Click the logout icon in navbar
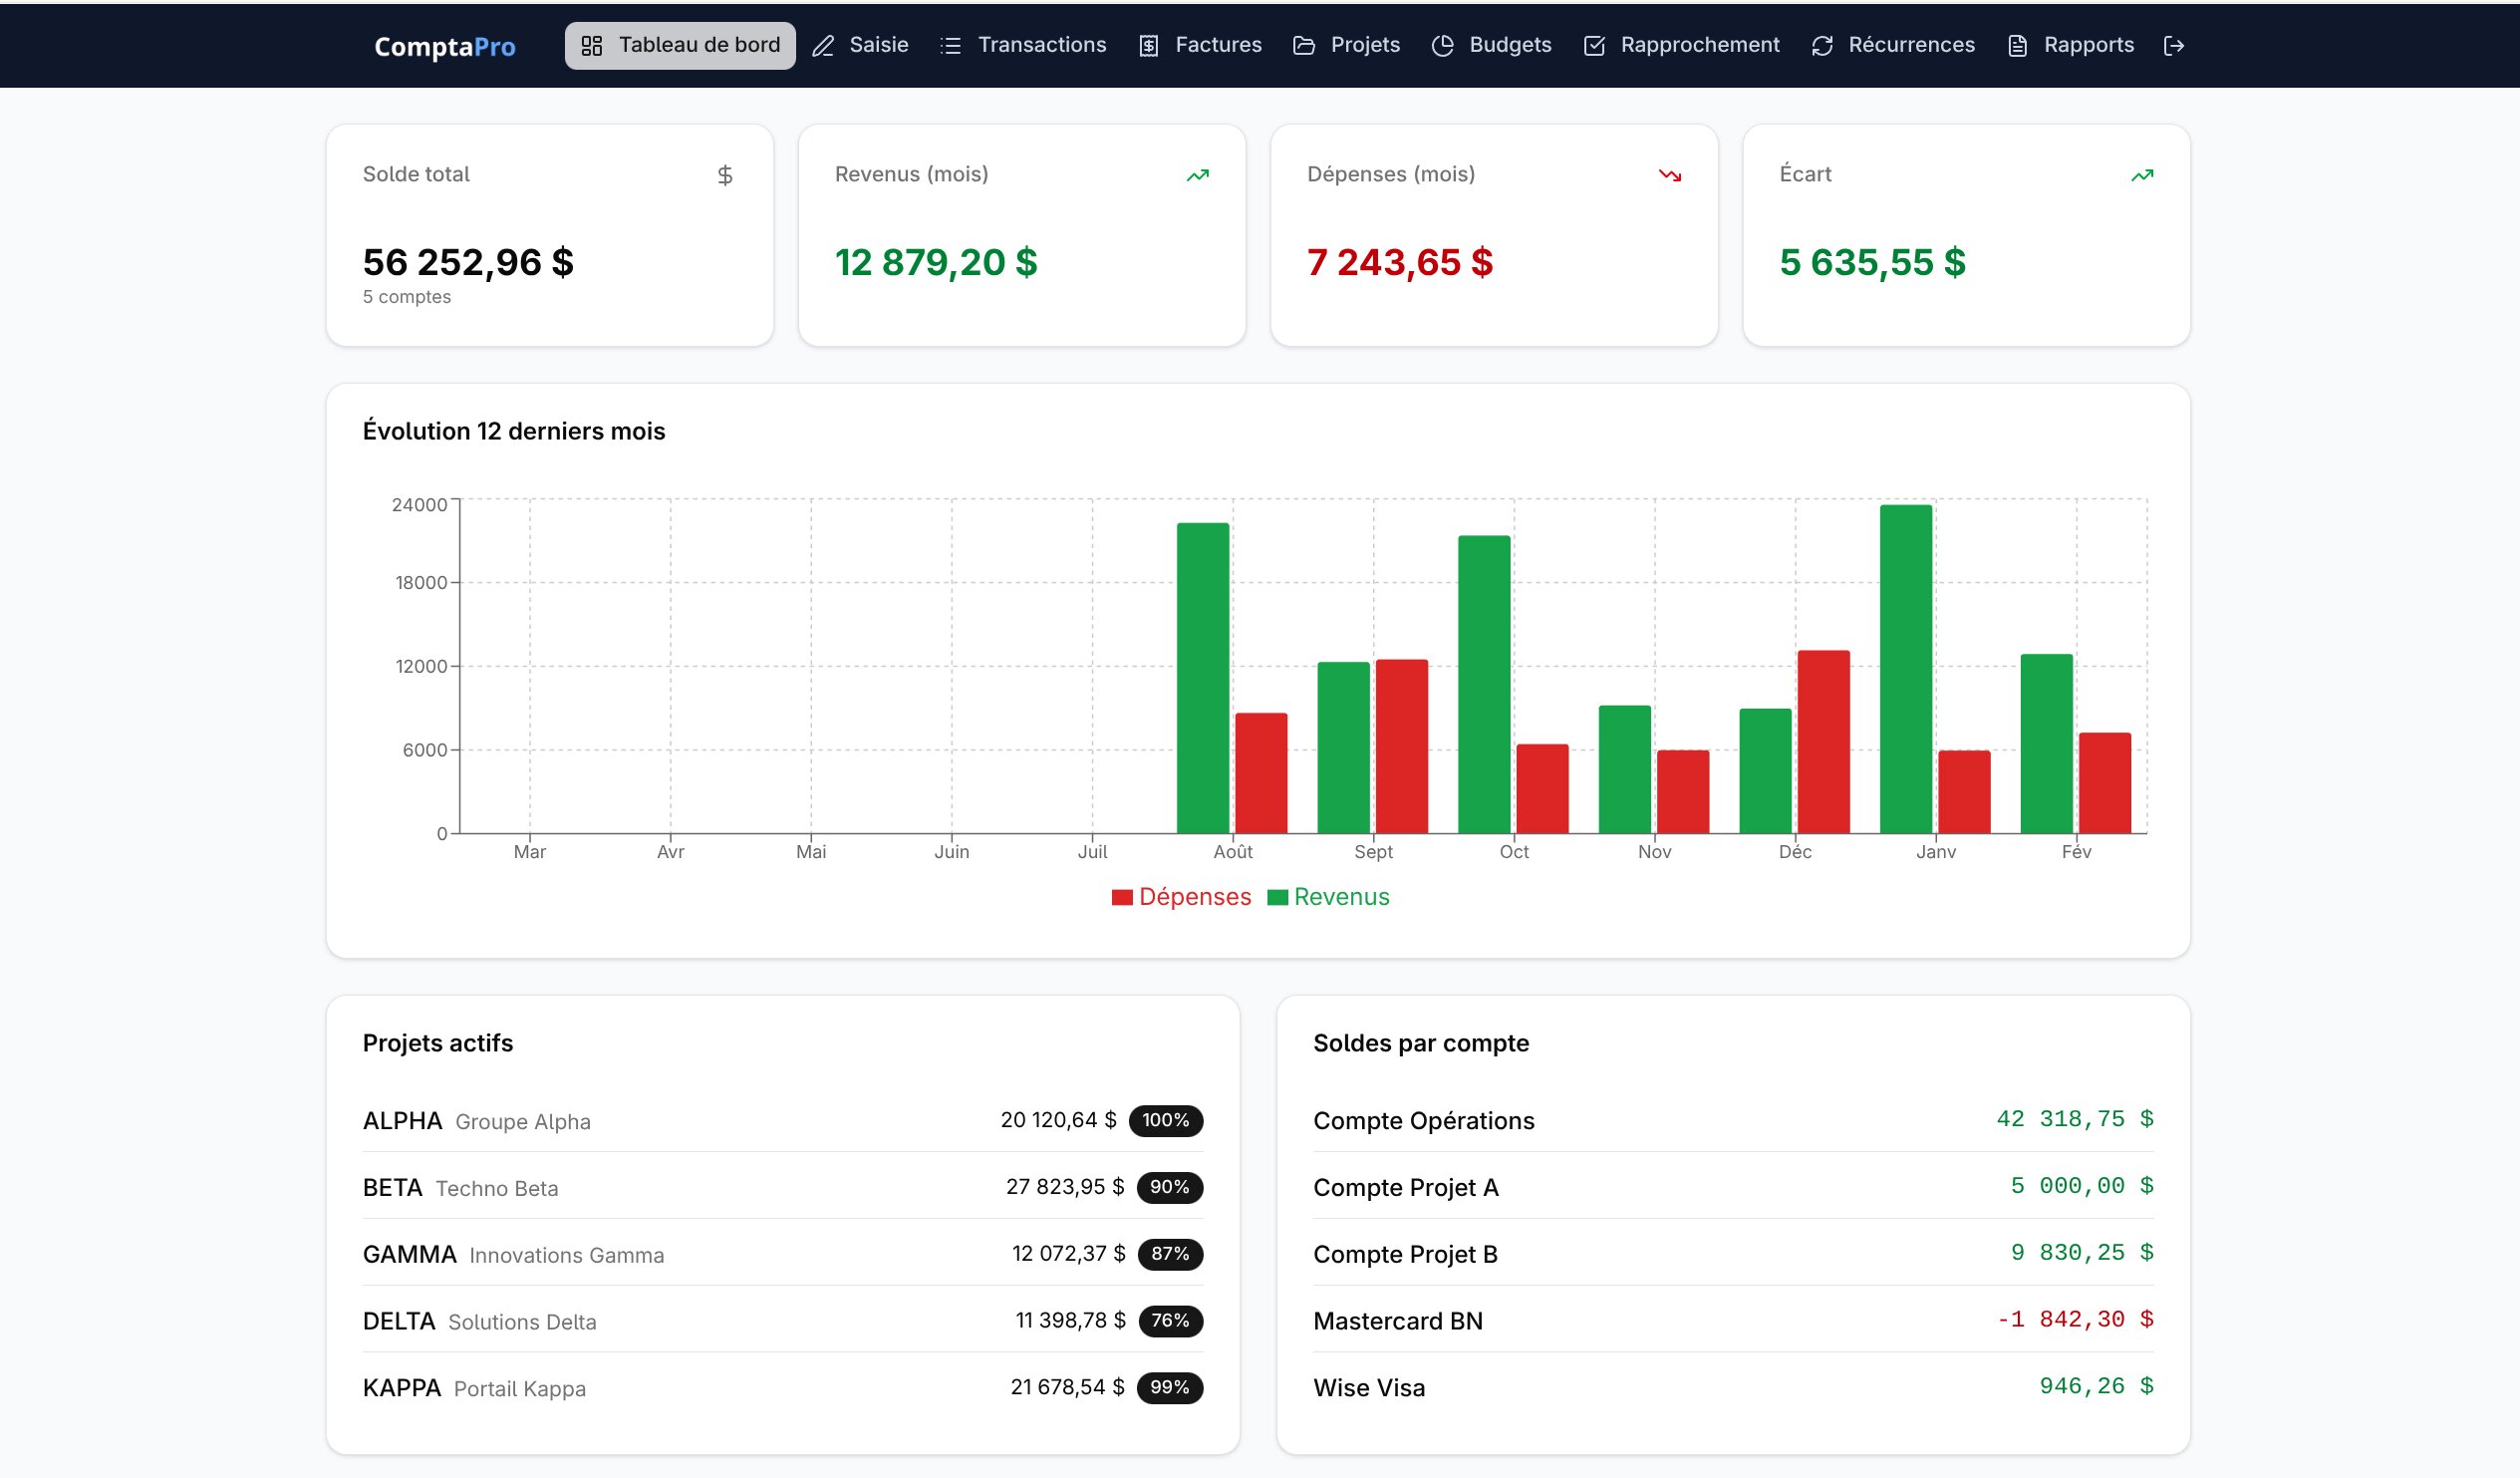The width and height of the screenshot is (2520, 1478). pyautogui.click(x=2173, y=46)
